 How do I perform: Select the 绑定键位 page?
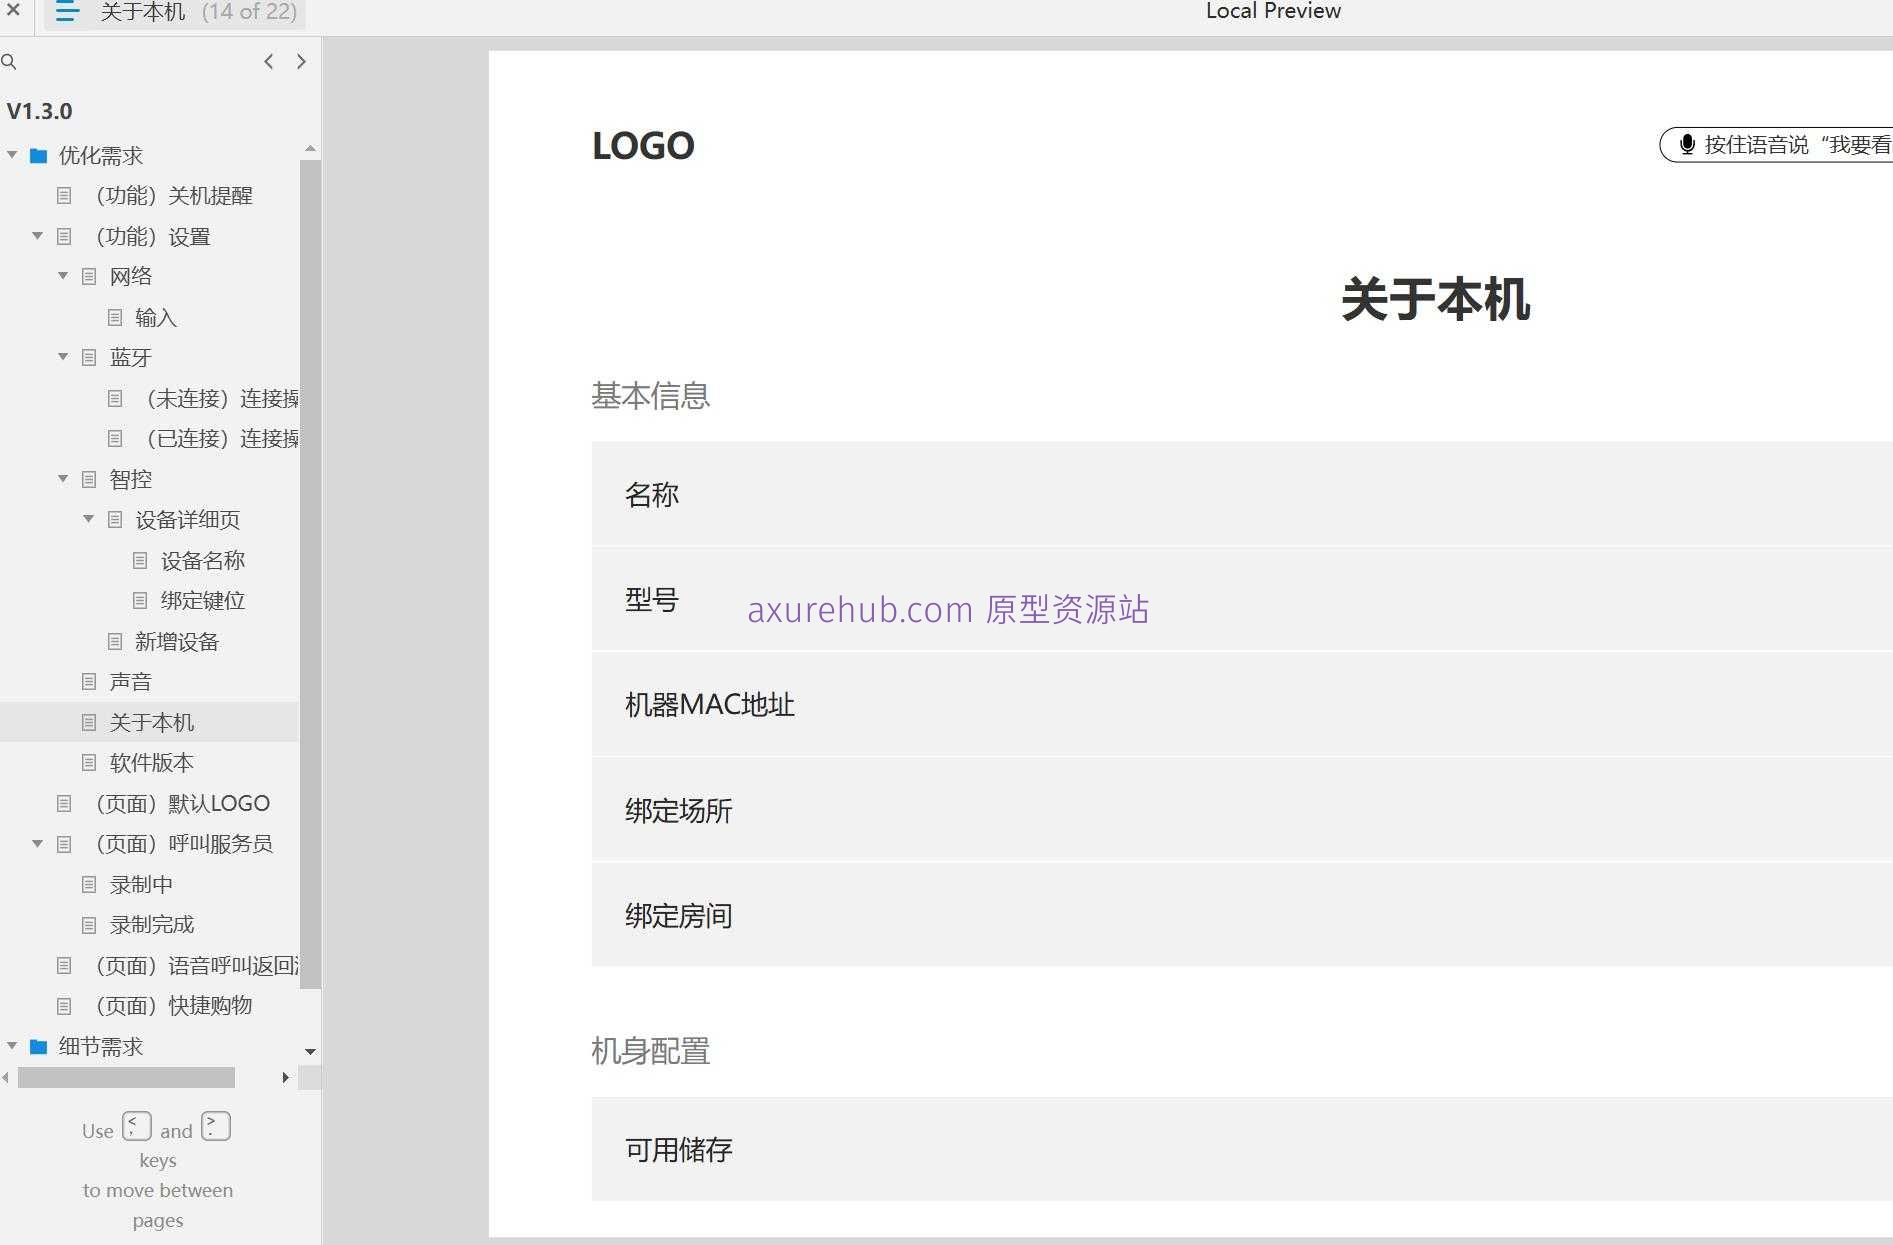(x=202, y=601)
